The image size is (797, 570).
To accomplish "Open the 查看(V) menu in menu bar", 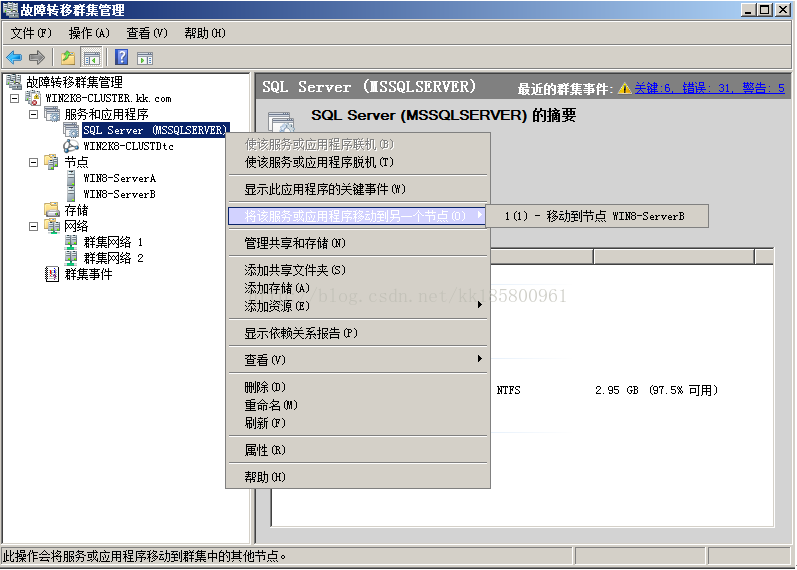I will pyautogui.click(x=147, y=33).
